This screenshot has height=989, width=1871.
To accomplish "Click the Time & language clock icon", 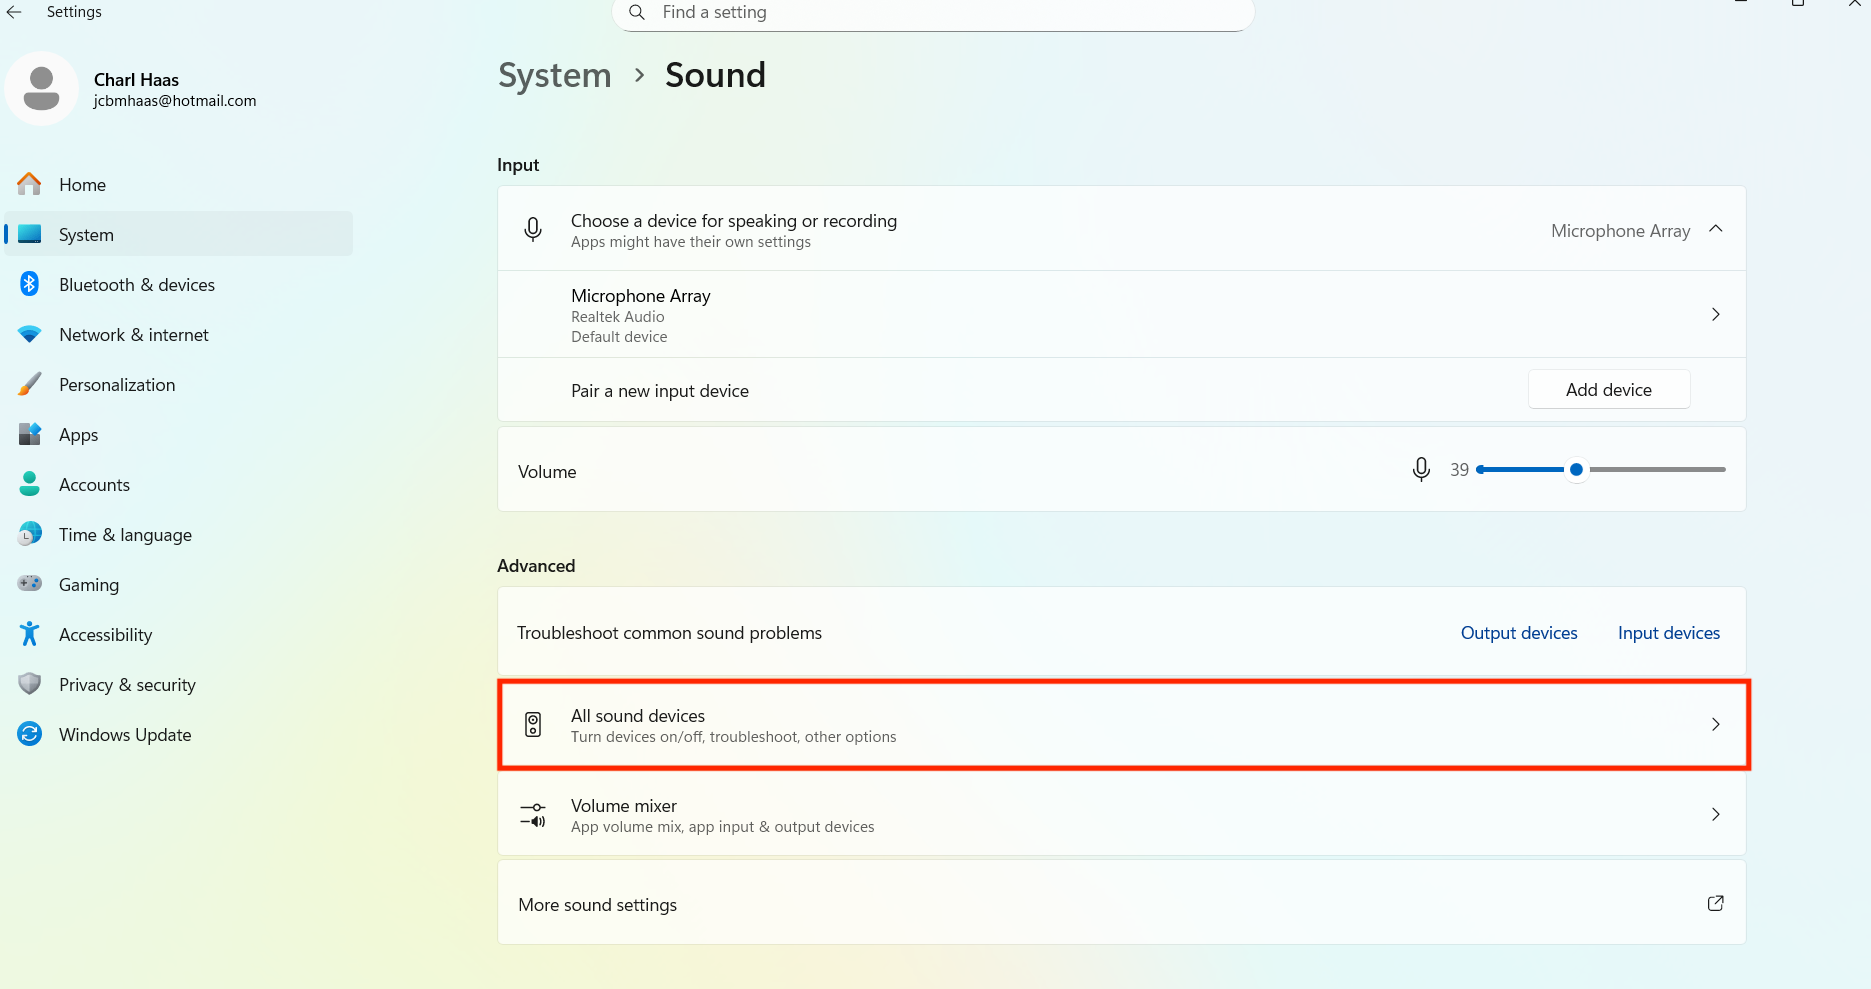I will click(x=29, y=534).
